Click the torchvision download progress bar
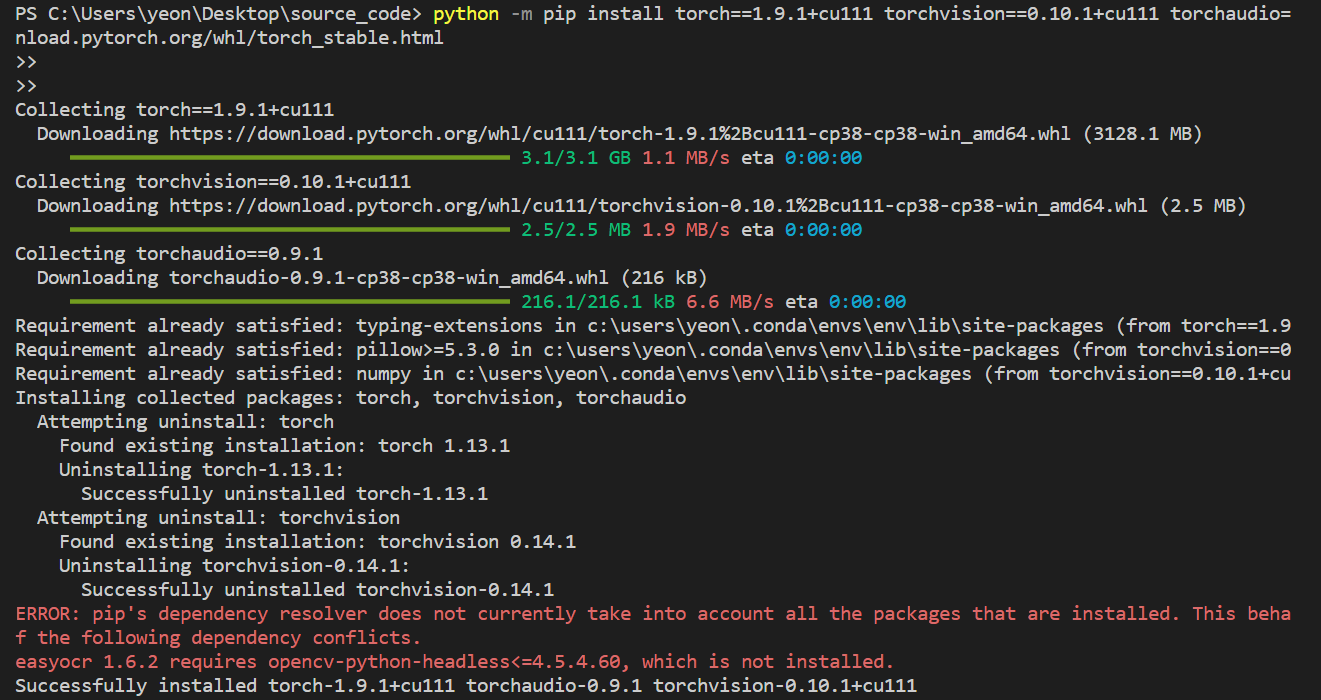This screenshot has width=1321, height=700. tap(289, 230)
